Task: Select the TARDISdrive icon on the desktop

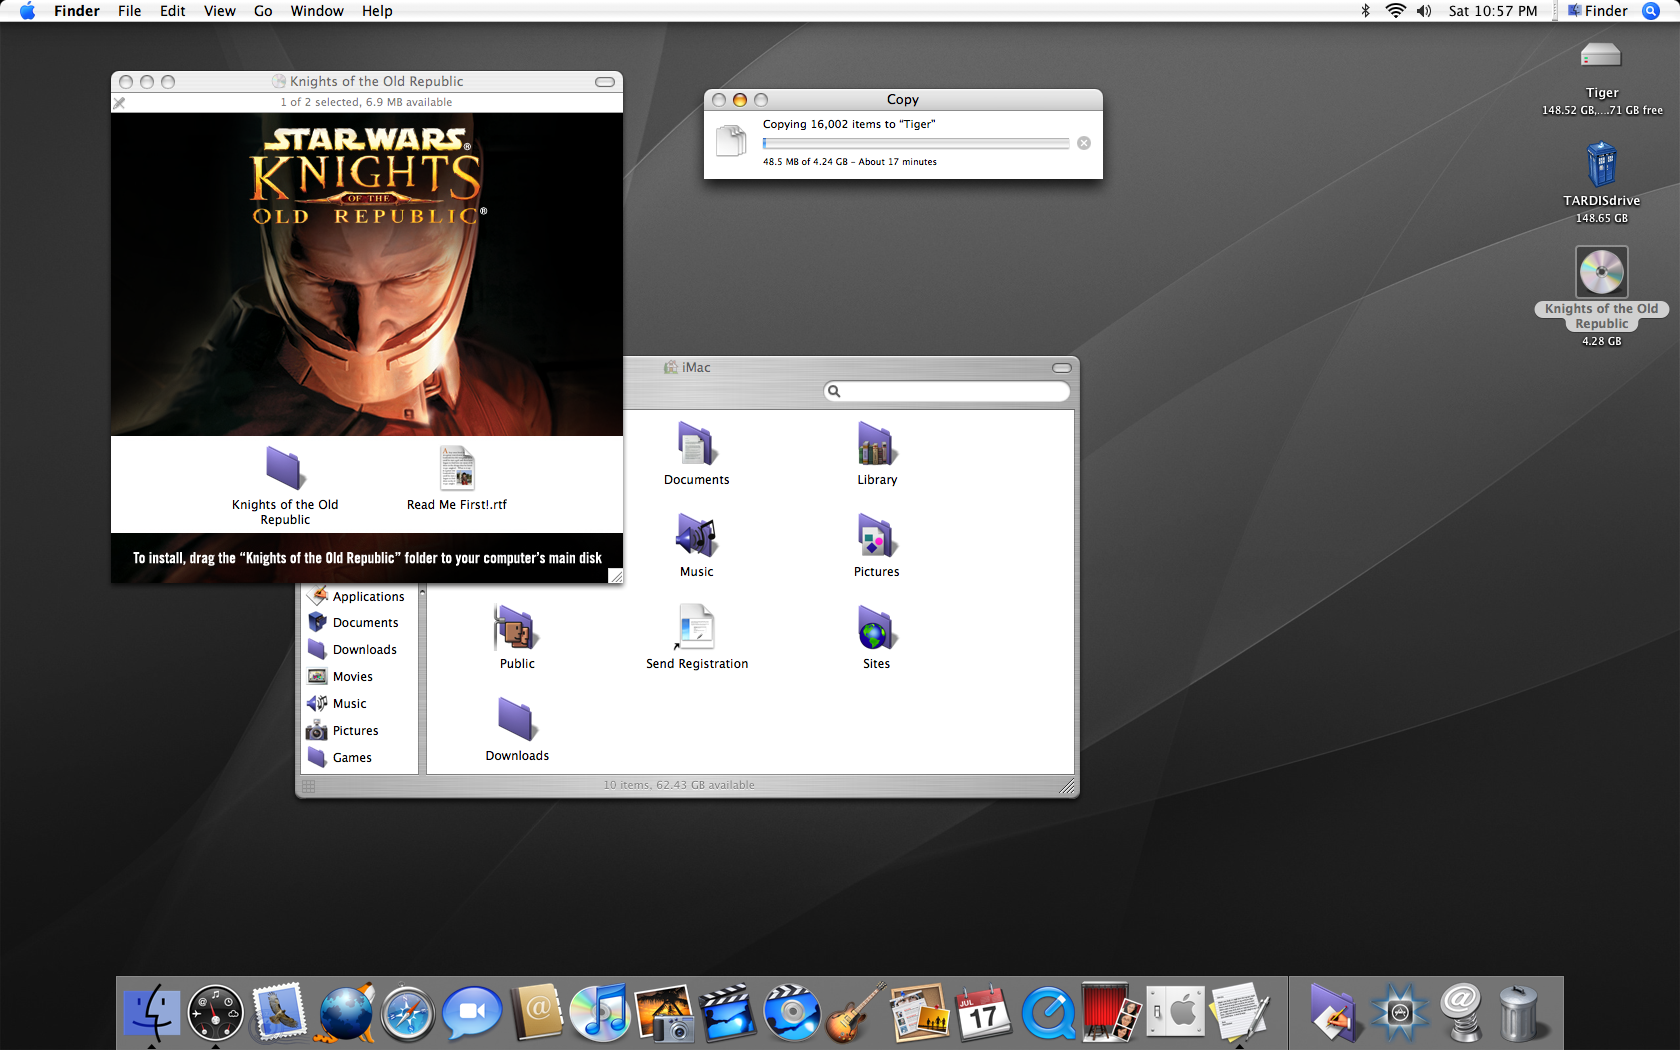Action: pos(1602,164)
